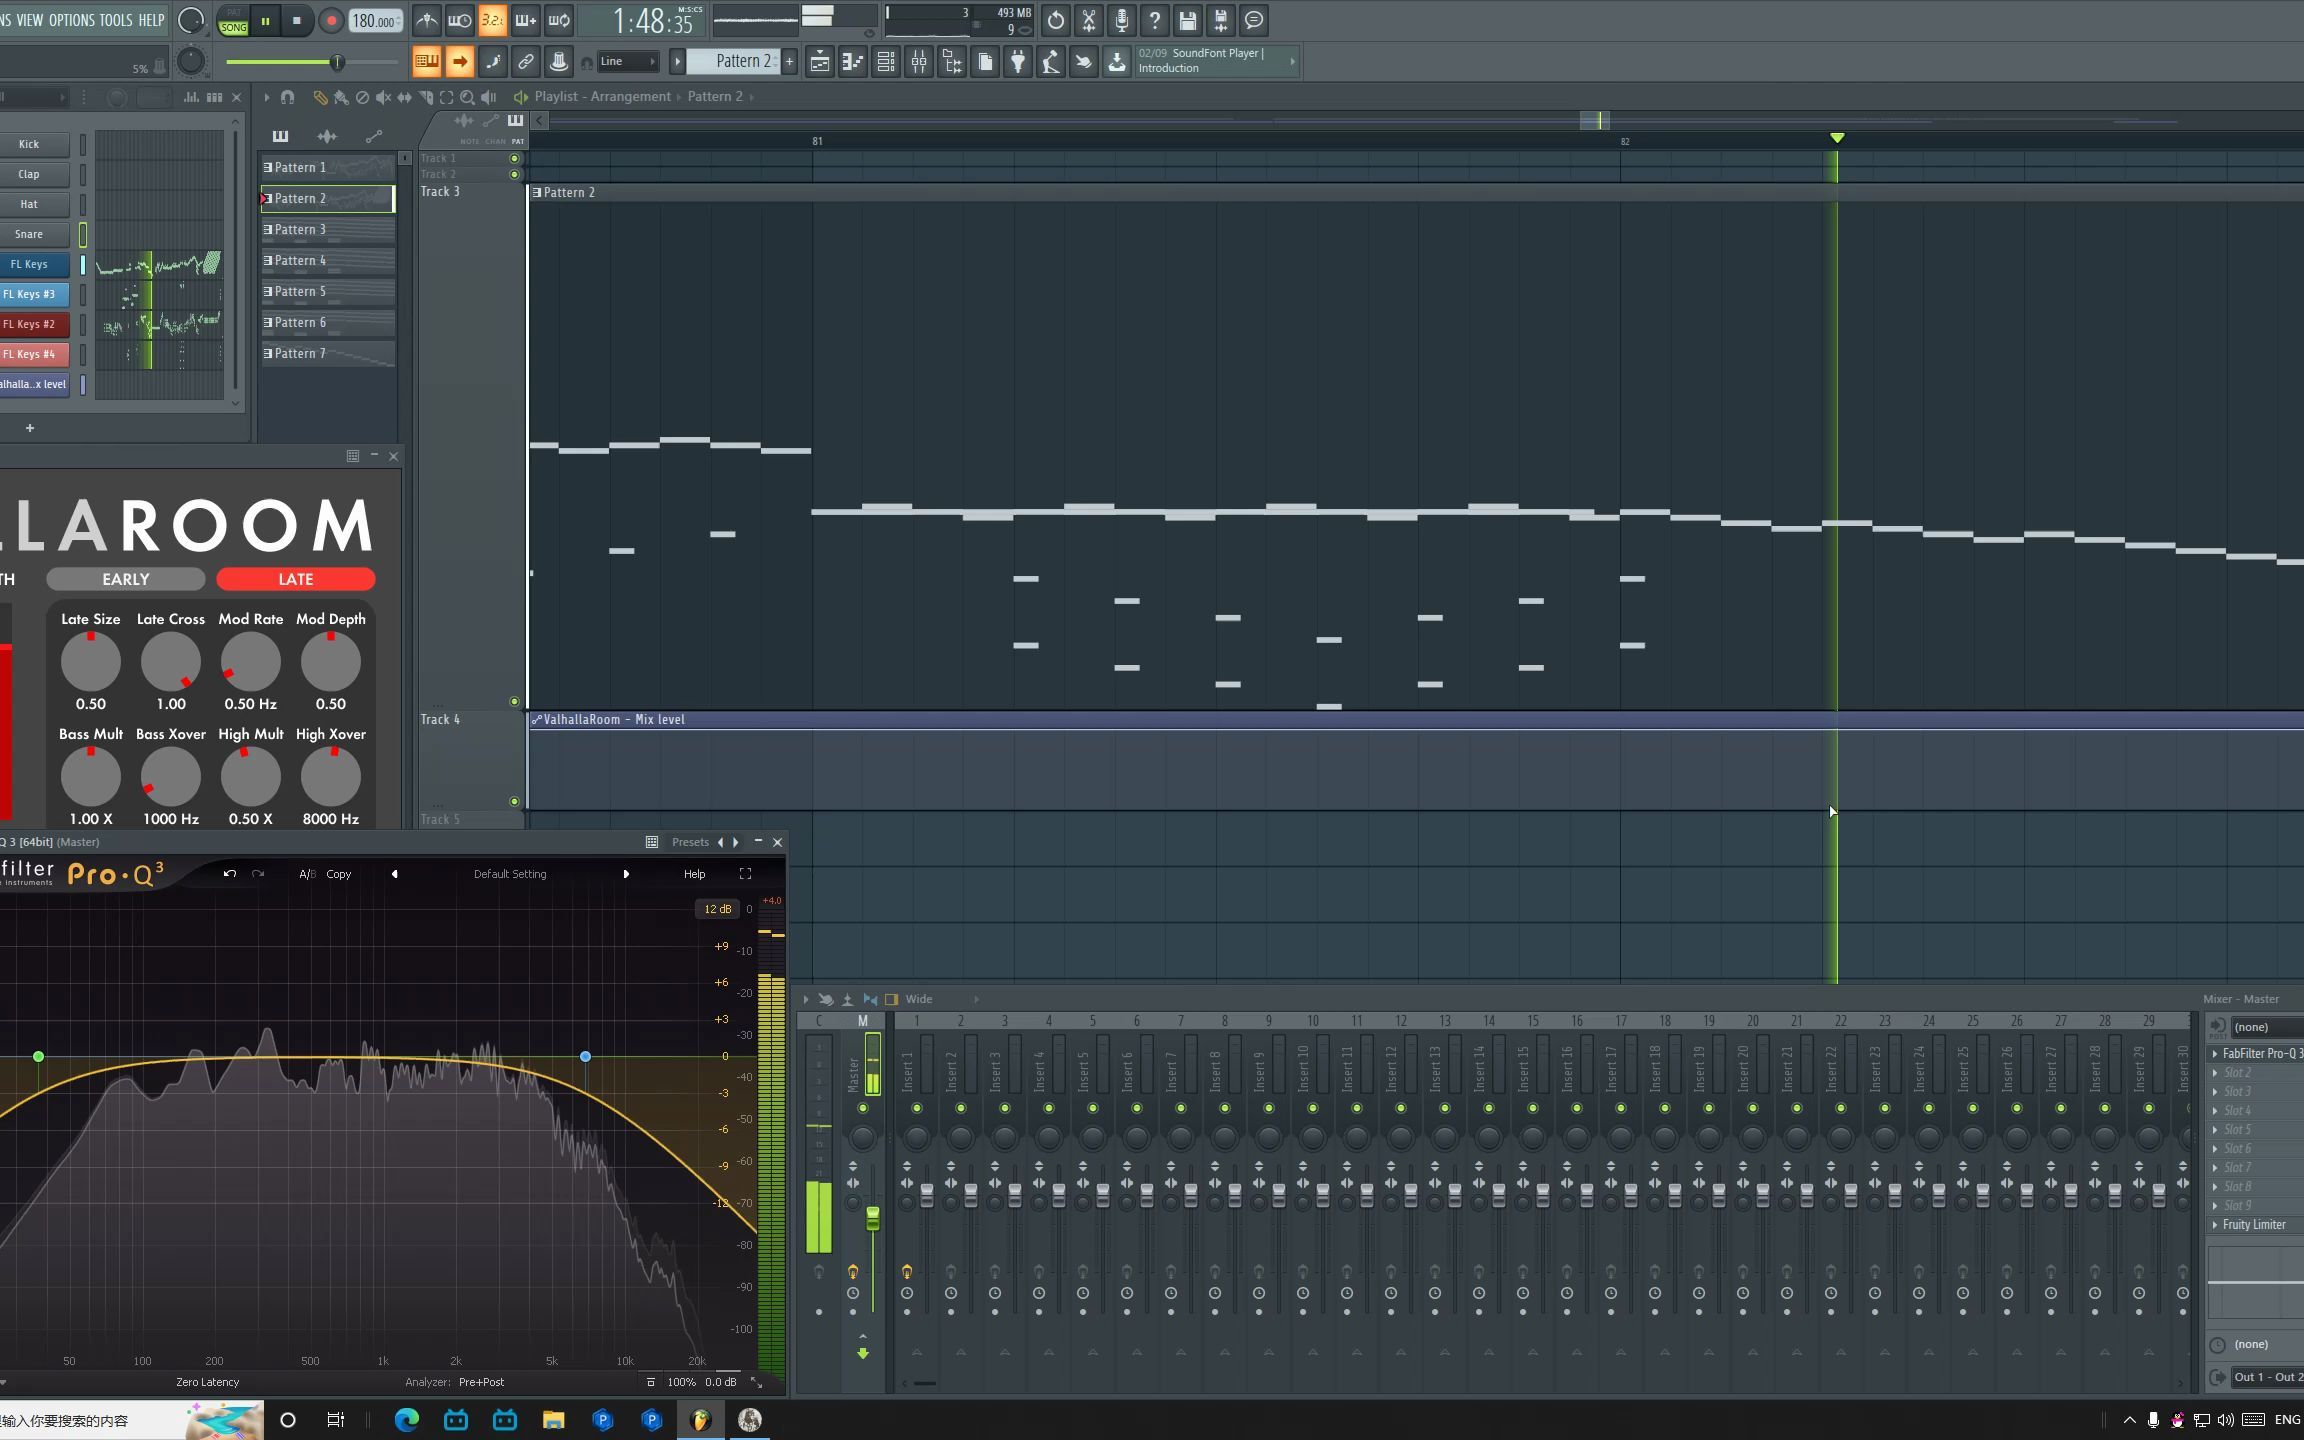Toggle SONG/PAT mode switch

click(233, 21)
